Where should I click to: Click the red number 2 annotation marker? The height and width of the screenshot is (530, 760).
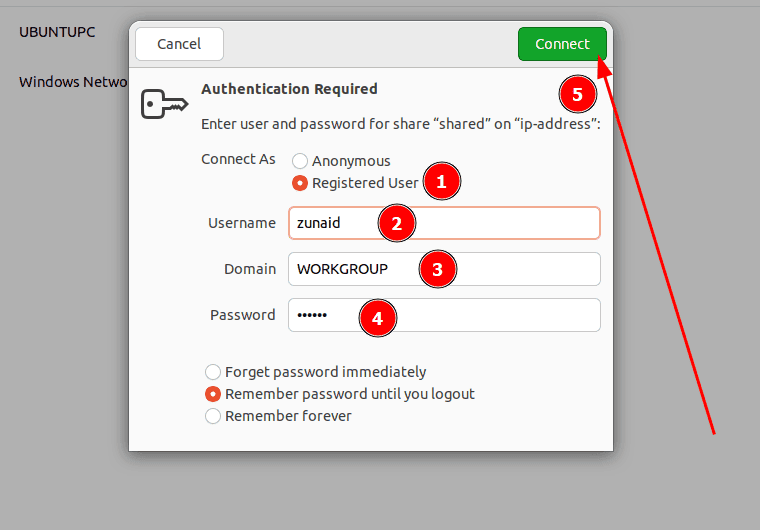click(397, 223)
